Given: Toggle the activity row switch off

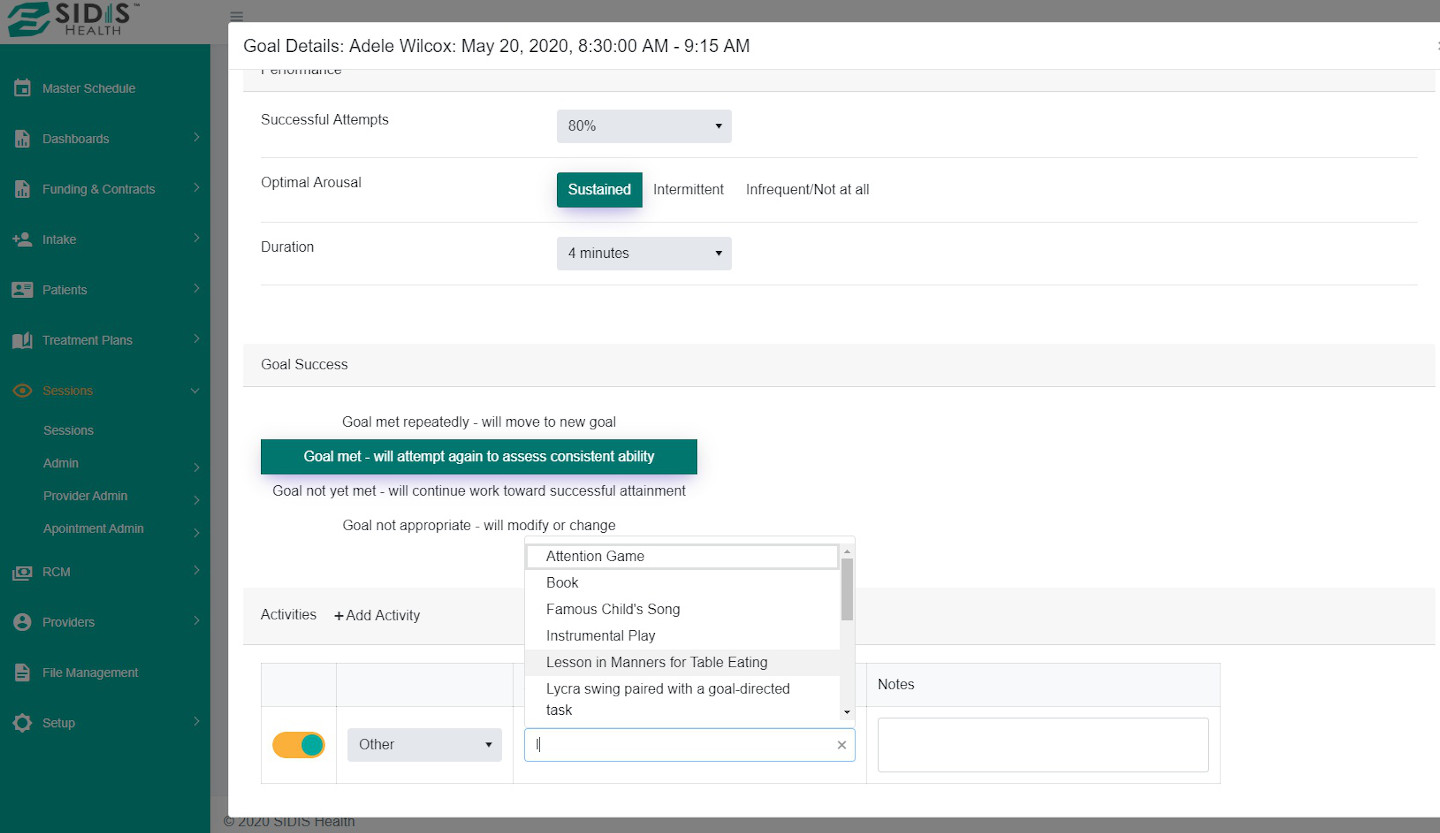Looking at the screenshot, I should click(x=299, y=745).
